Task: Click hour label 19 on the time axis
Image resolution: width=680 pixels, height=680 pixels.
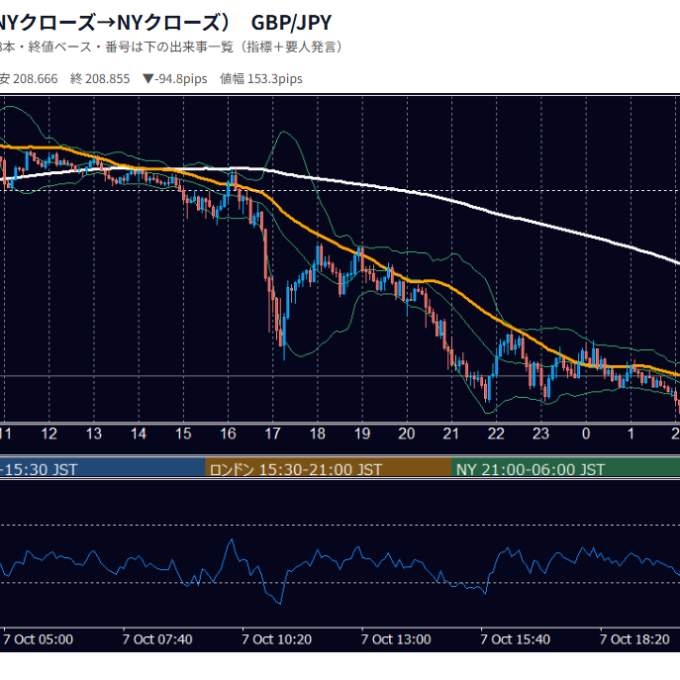Action: point(362,434)
